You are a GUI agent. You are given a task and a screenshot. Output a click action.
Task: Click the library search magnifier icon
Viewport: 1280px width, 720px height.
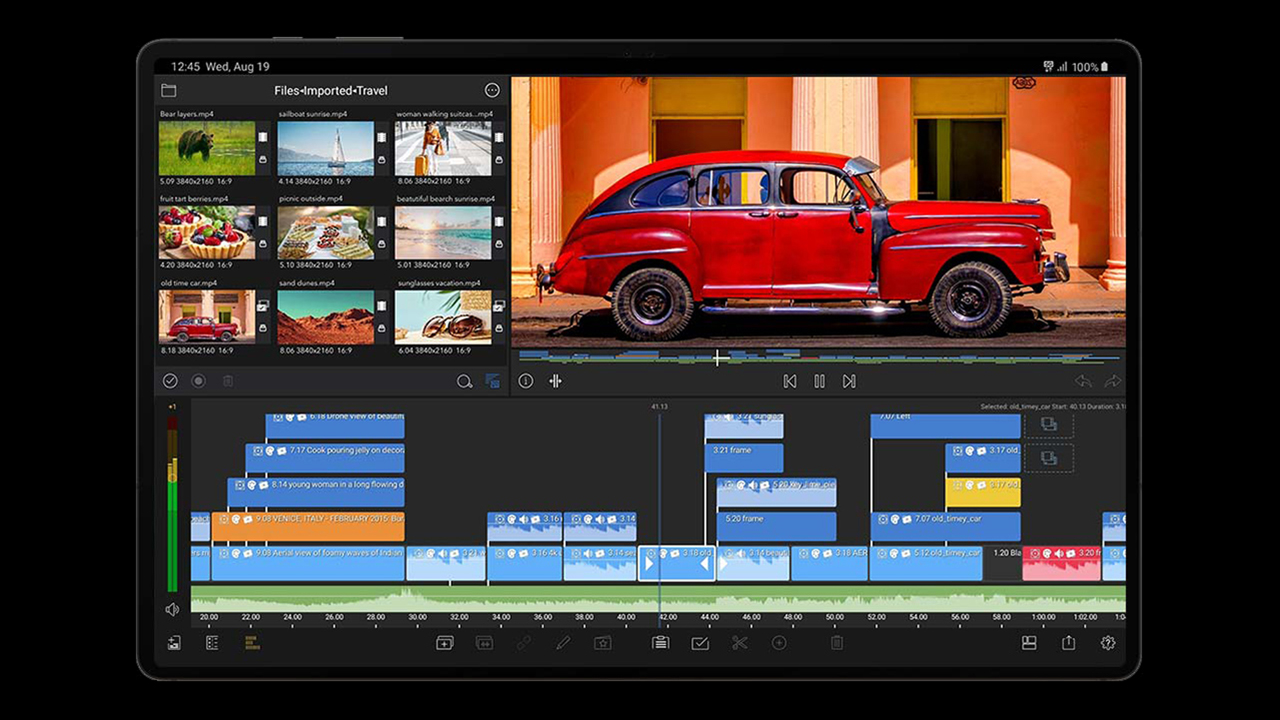[x=464, y=381]
